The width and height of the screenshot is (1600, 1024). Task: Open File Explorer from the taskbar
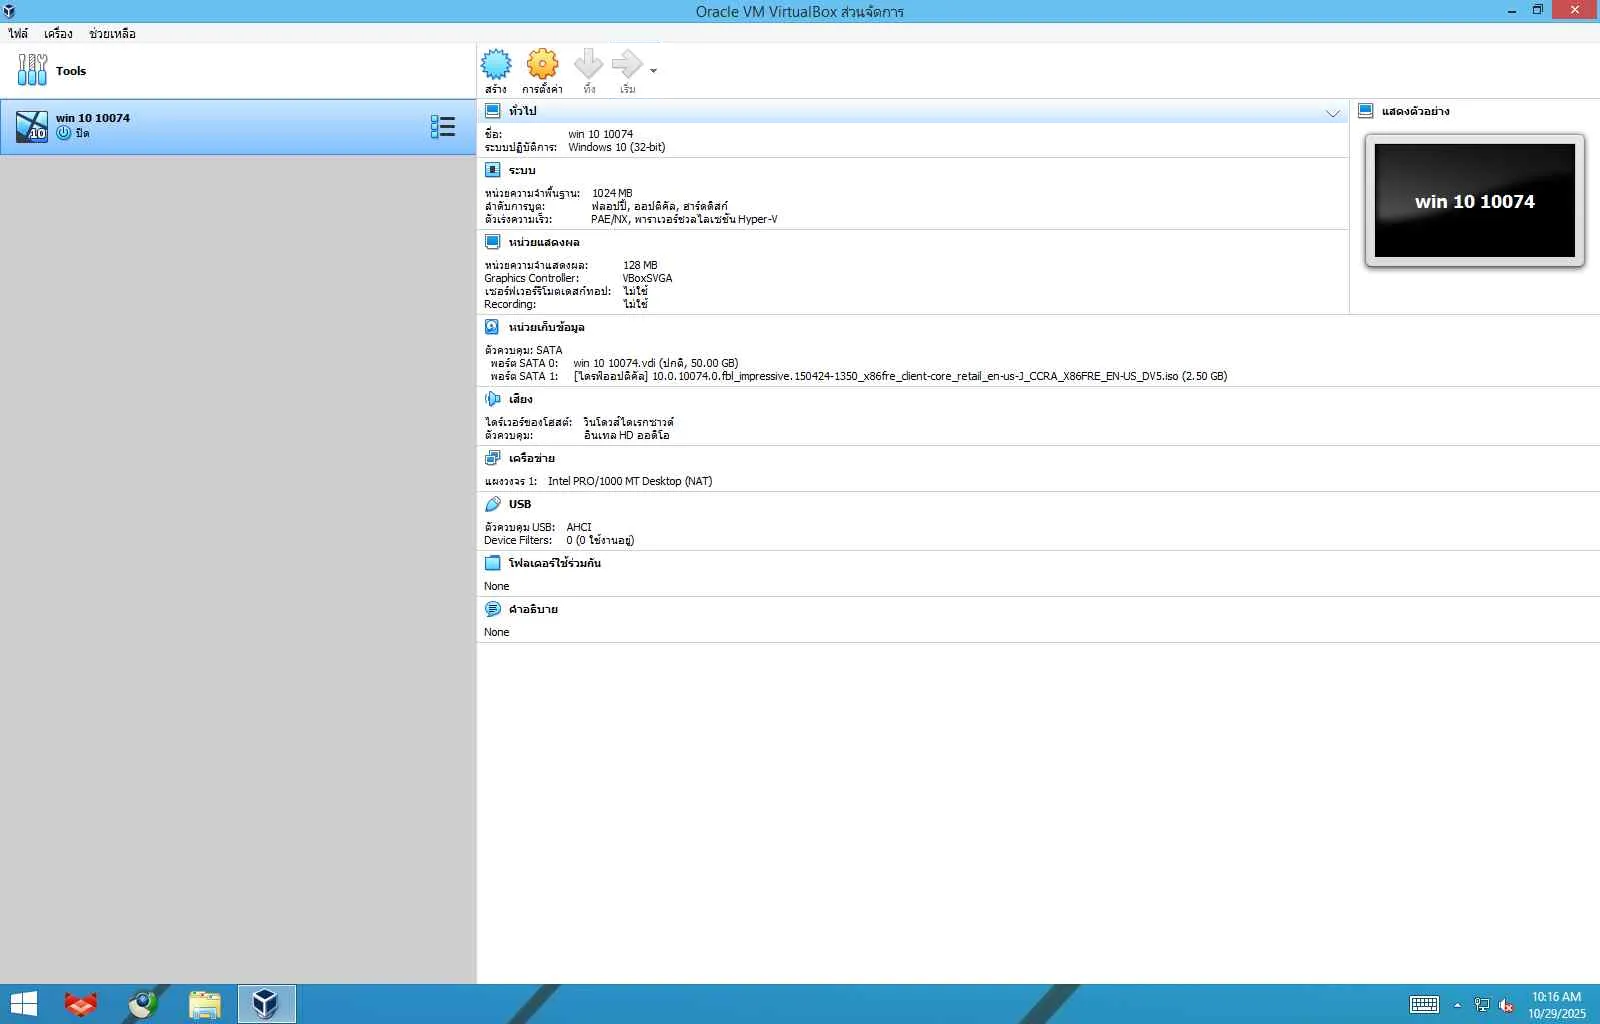click(204, 1004)
